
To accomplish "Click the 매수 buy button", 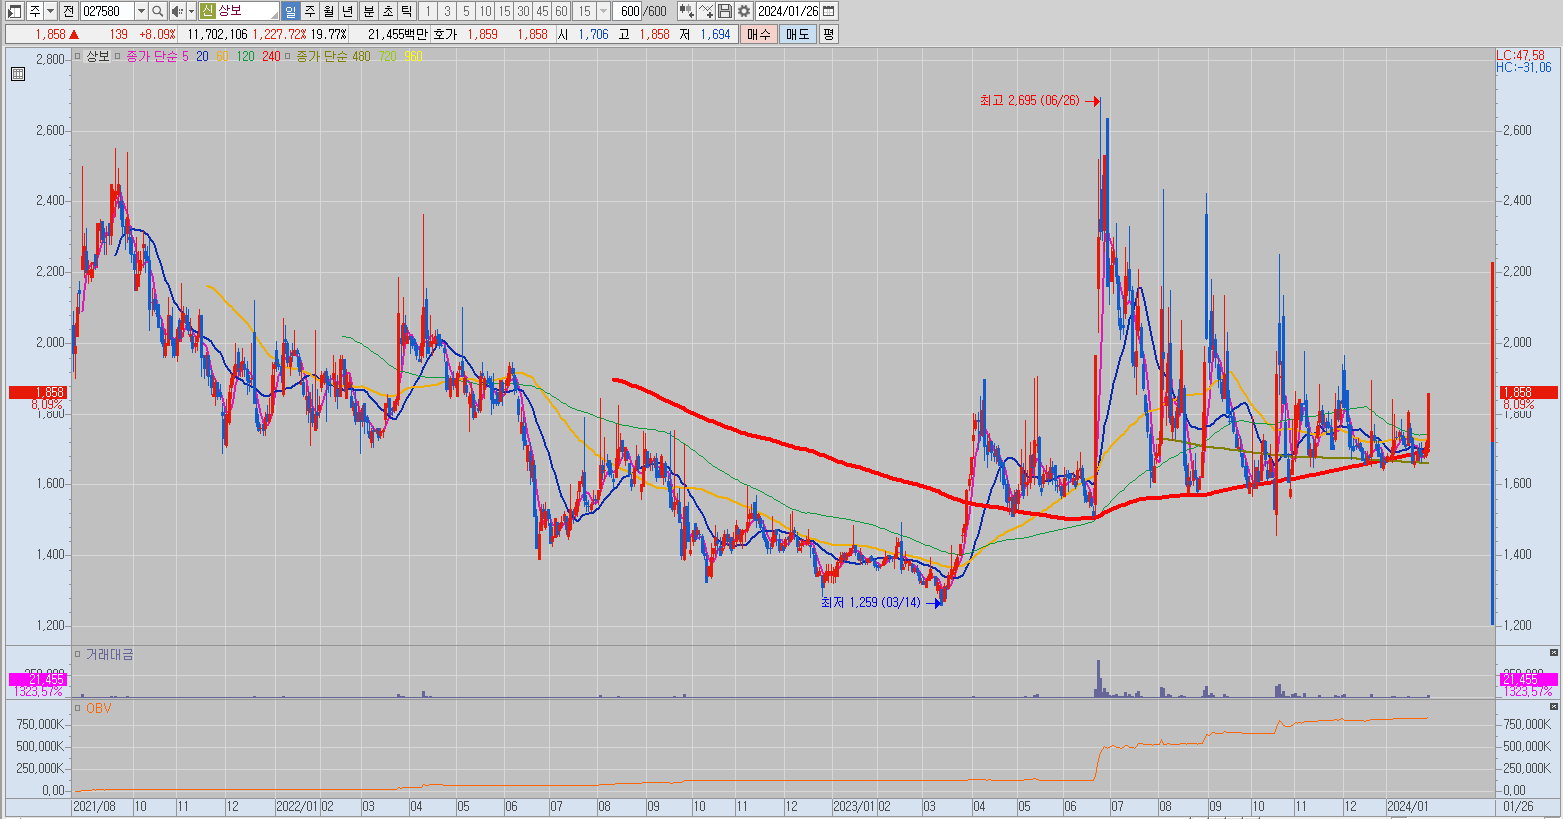I will [759, 34].
